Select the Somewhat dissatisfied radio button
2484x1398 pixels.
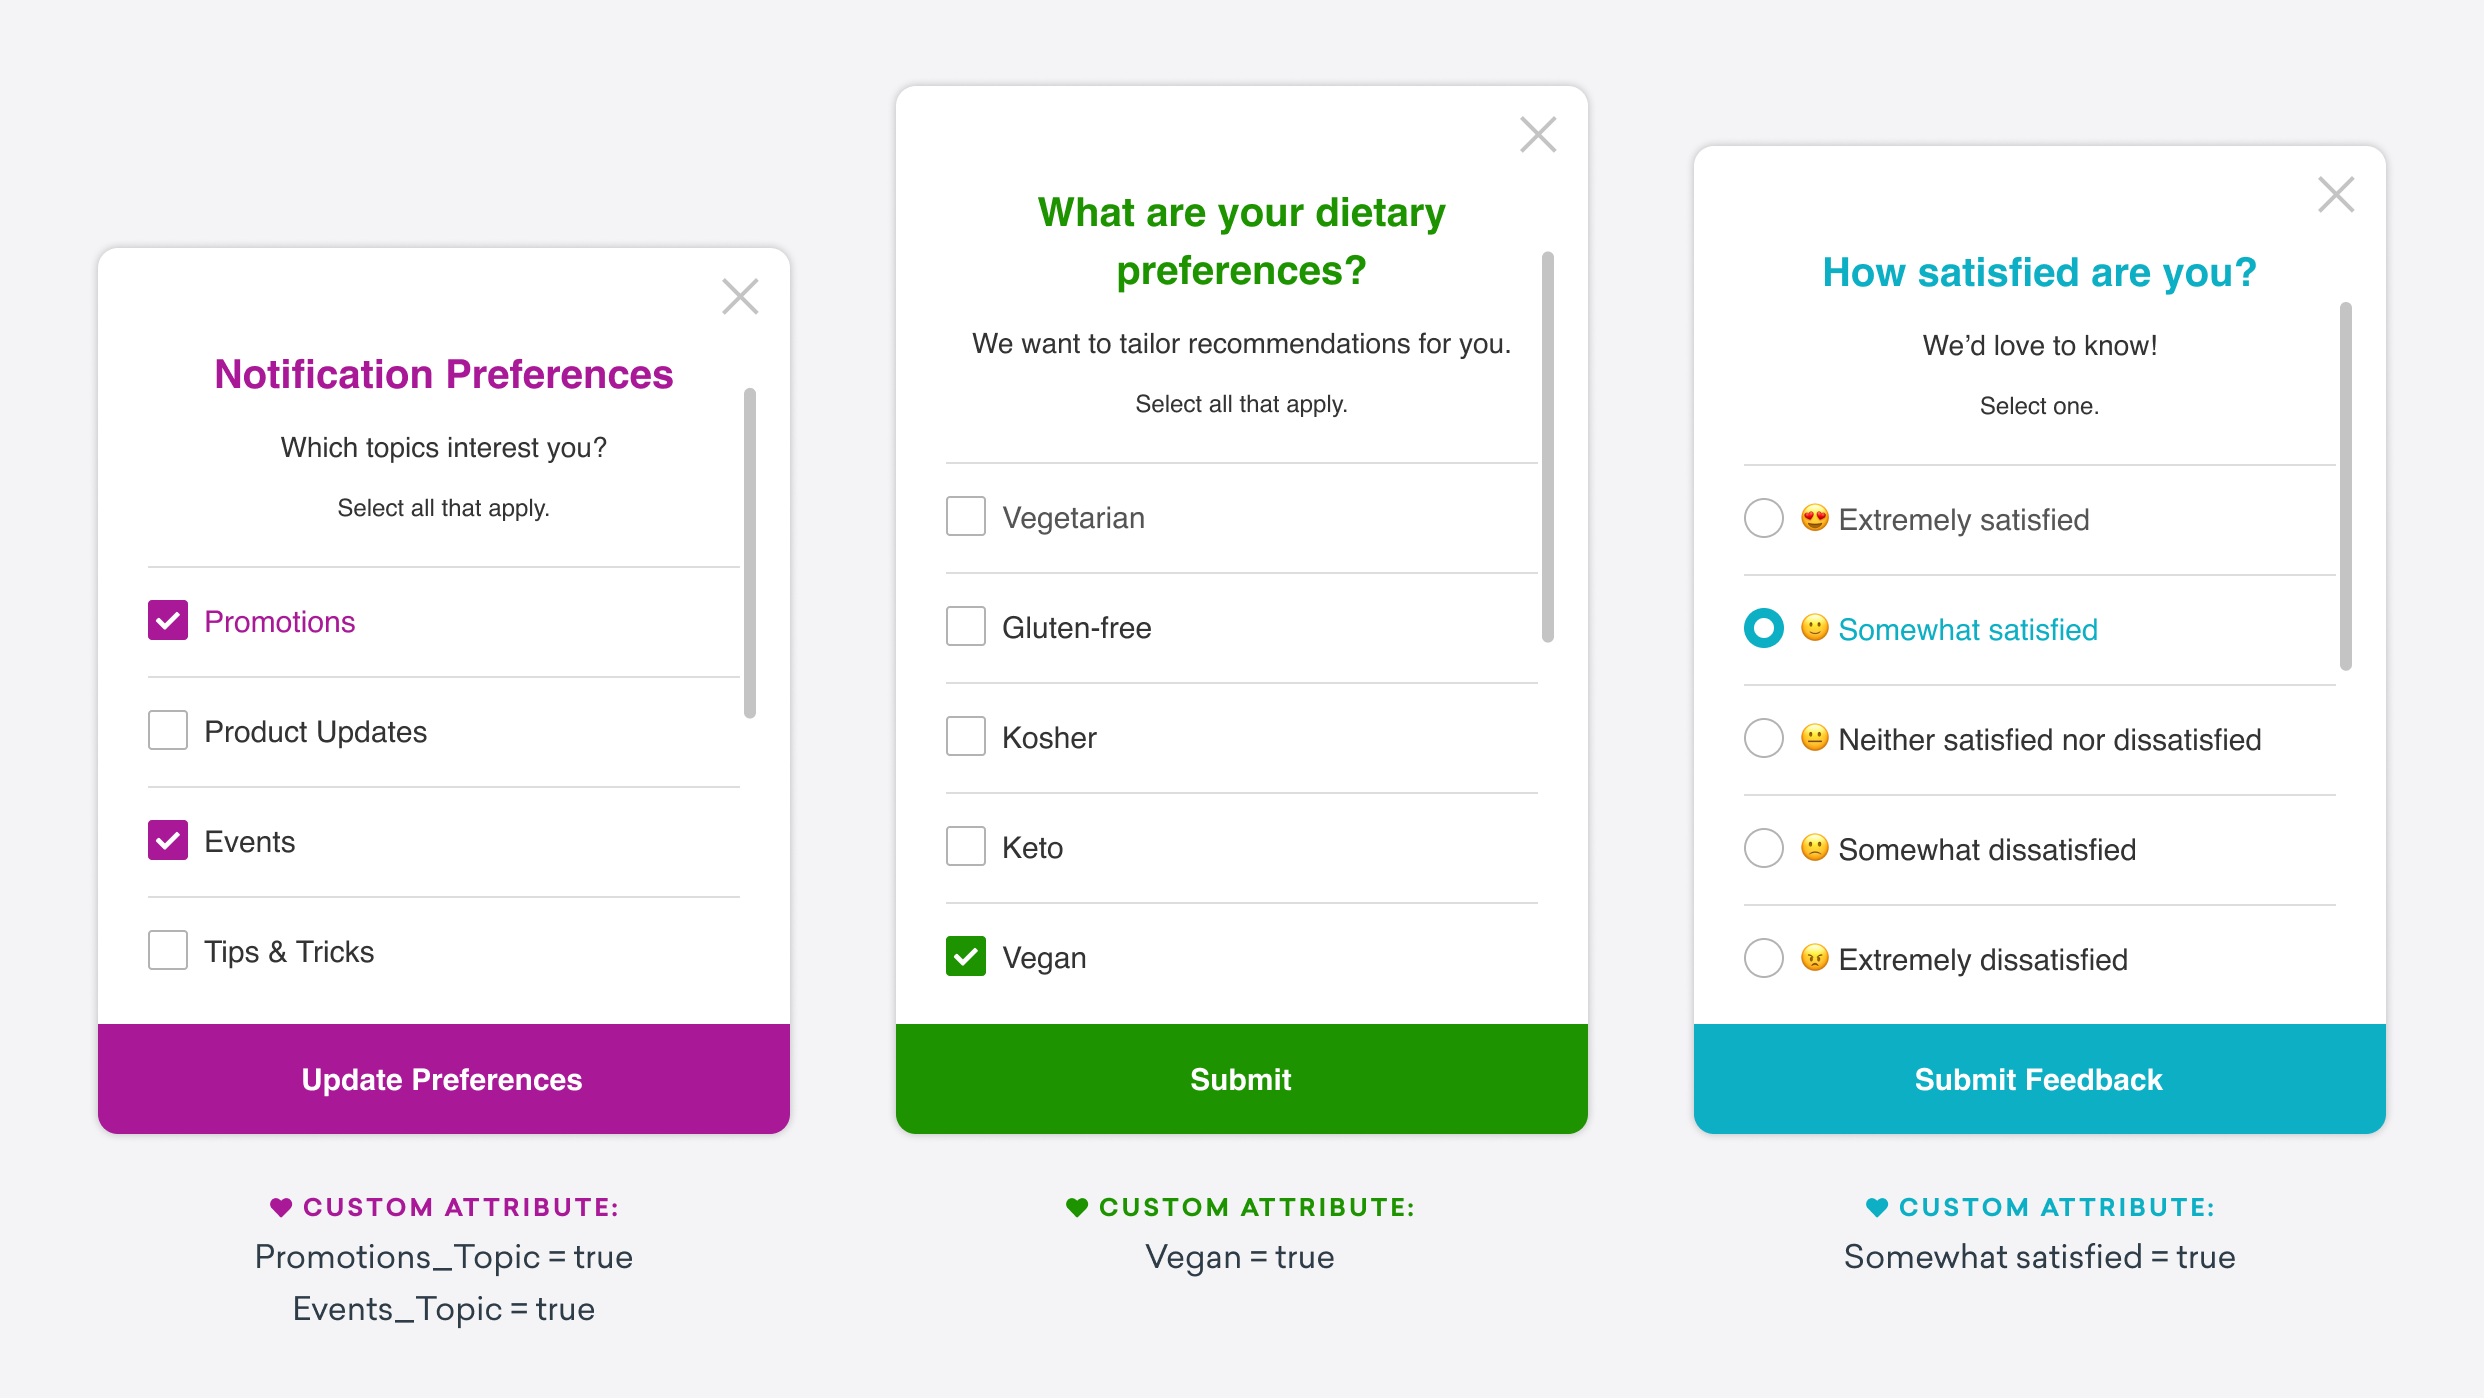point(1764,848)
